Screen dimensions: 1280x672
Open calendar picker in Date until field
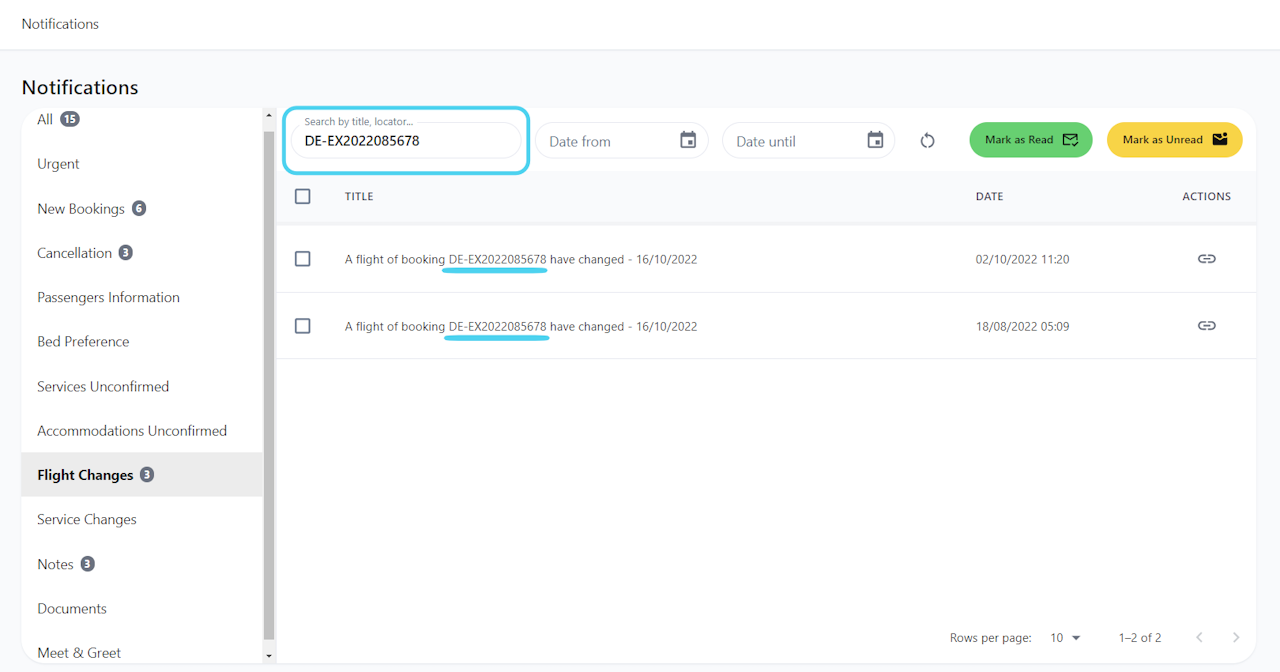click(x=875, y=140)
